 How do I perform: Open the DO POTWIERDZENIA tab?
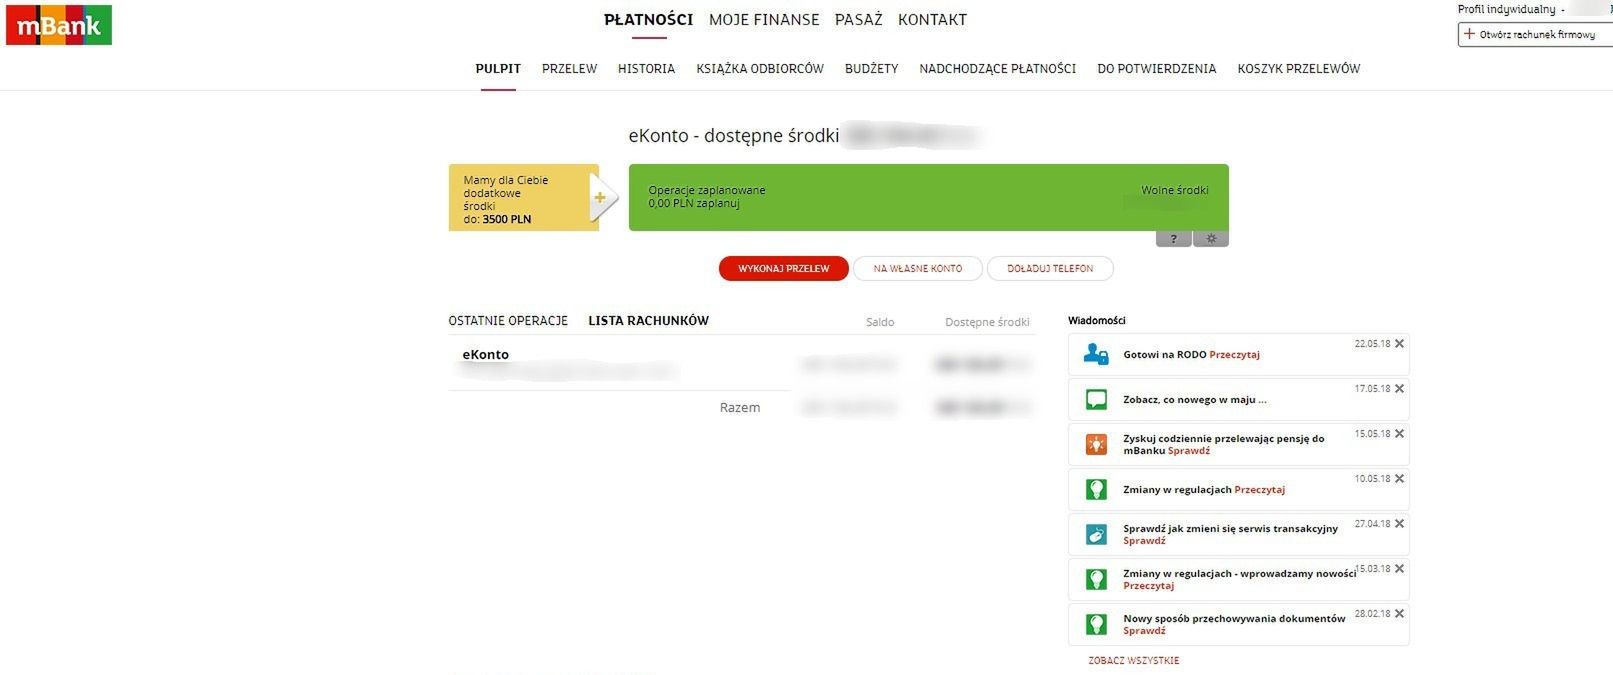(x=1156, y=69)
